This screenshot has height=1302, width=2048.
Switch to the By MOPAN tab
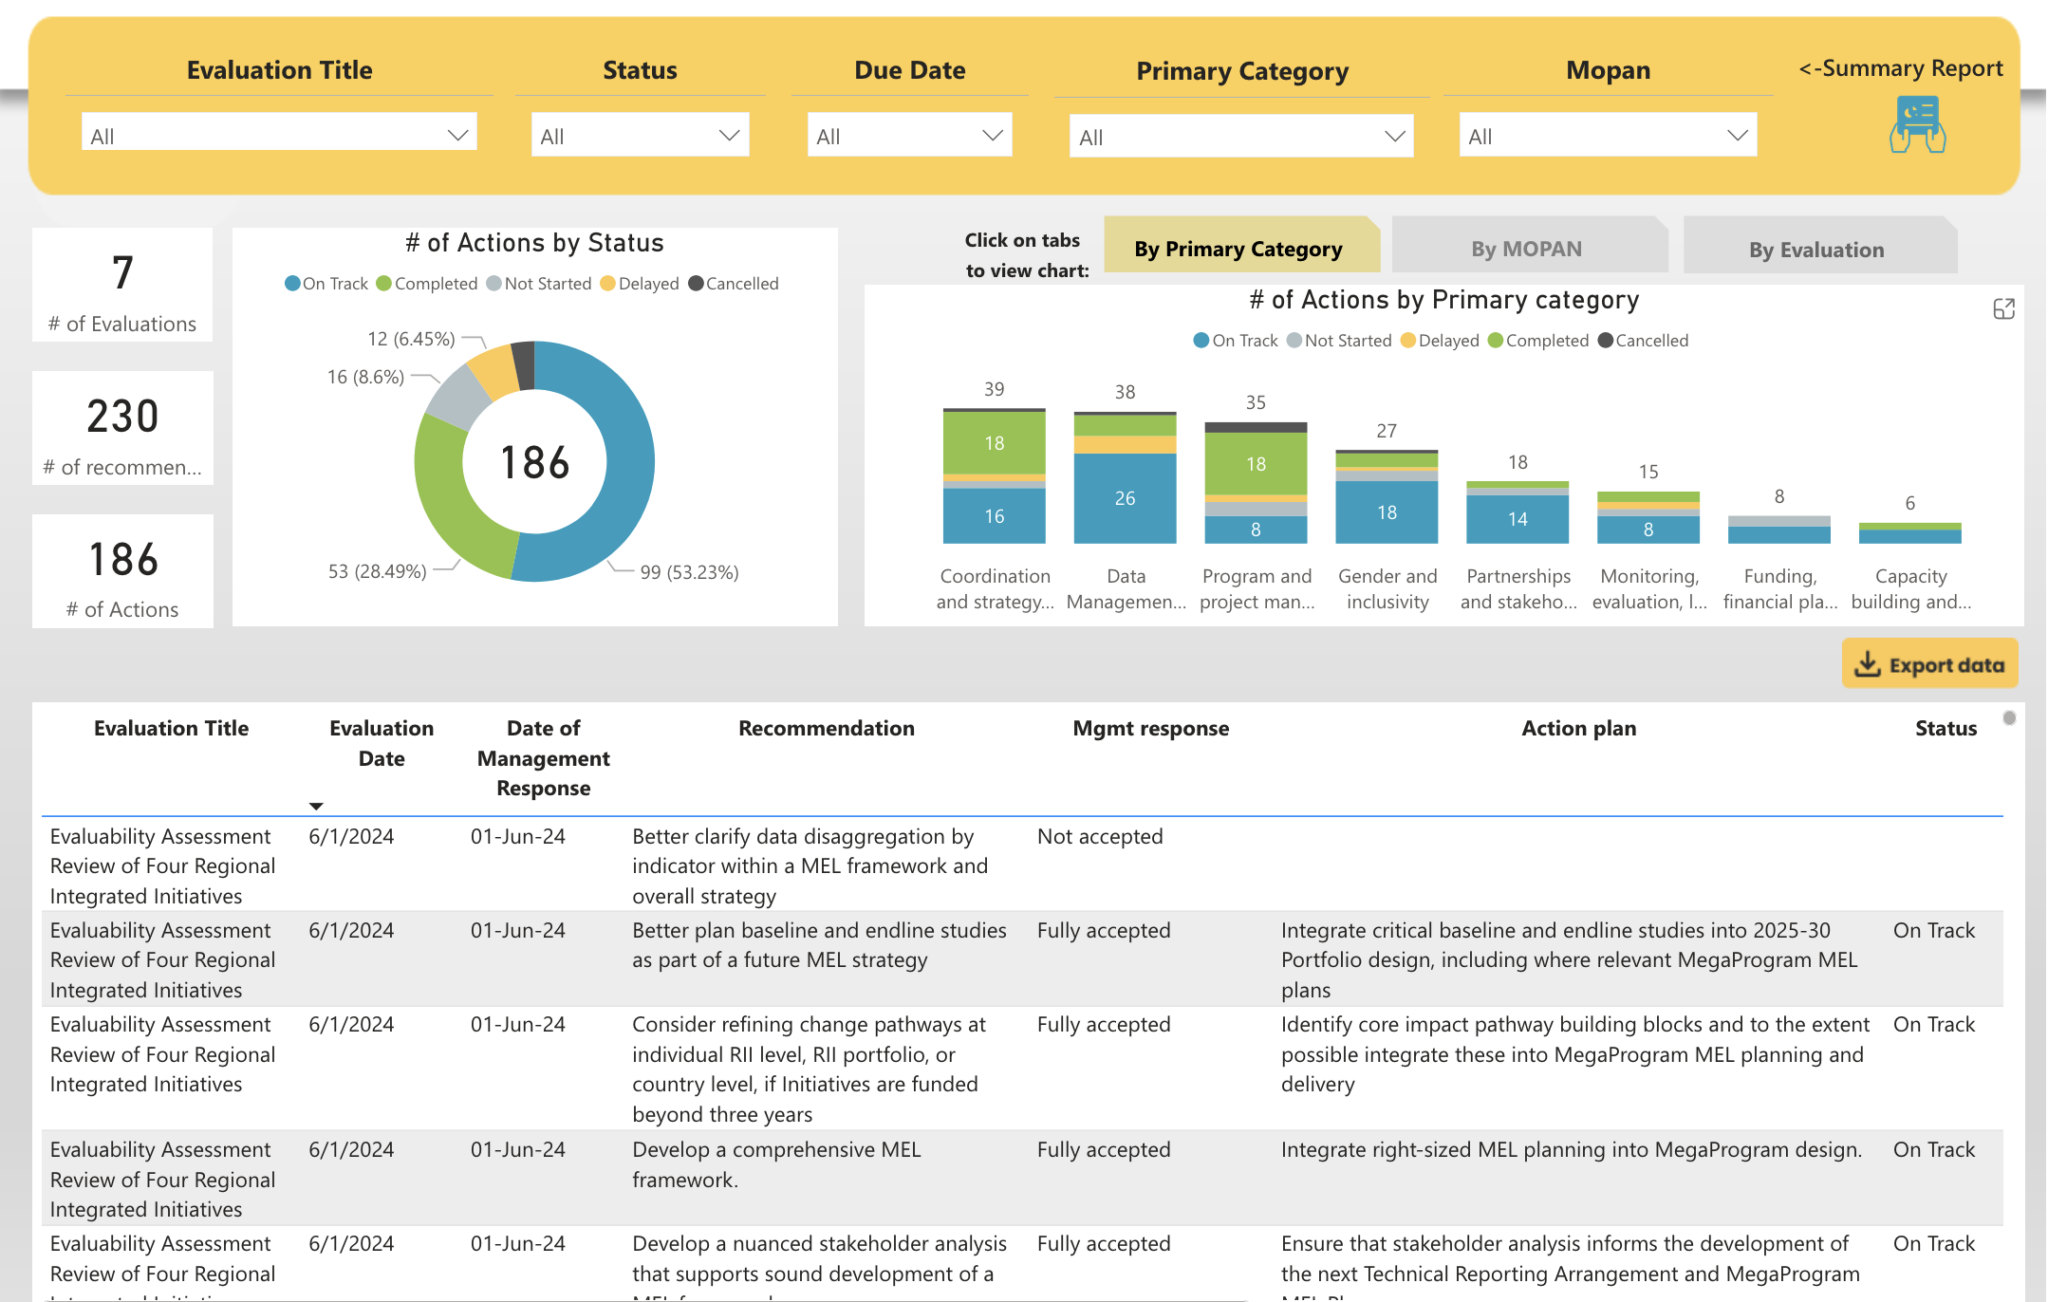(1528, 247)
